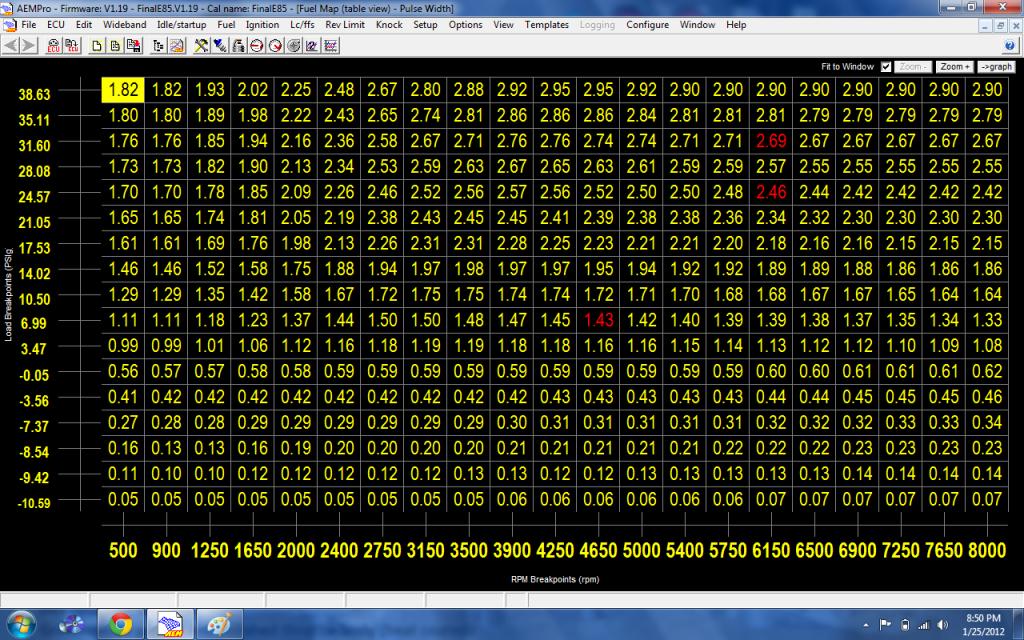This screenshot has width=1024, height=640.
Task: Open the Help menu
Action: [x=735, y=25]
